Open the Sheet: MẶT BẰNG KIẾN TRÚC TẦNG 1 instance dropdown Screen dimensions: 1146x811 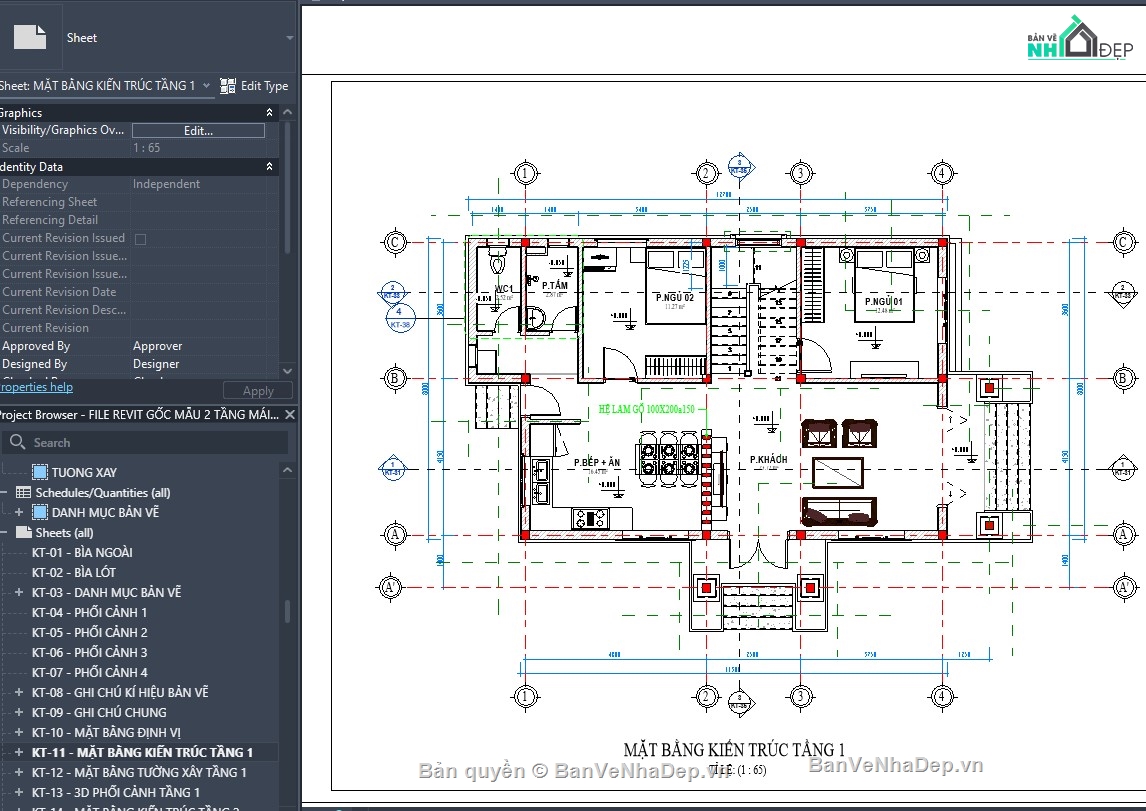point(206,85)
